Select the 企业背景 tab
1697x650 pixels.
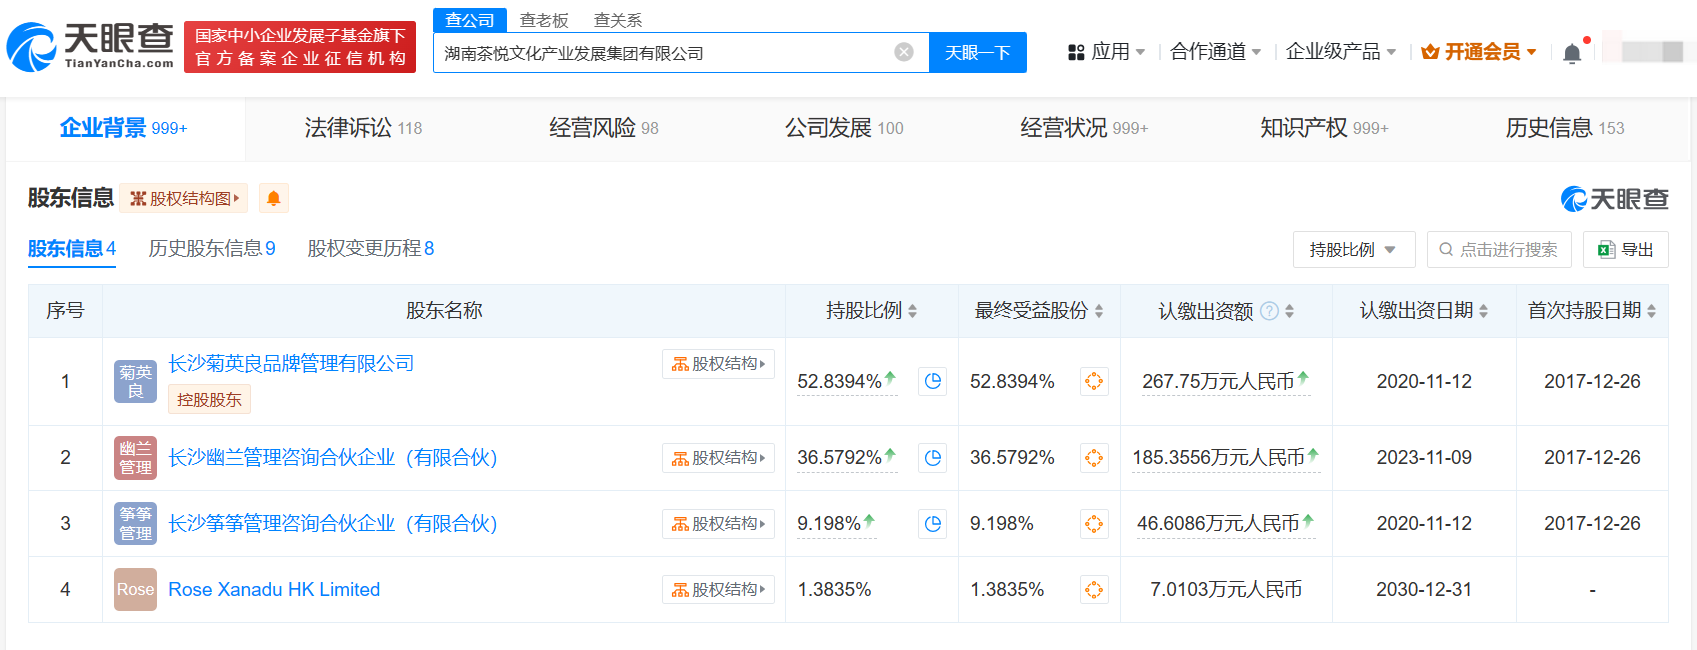pyautogui.click(x=124, y=128)
